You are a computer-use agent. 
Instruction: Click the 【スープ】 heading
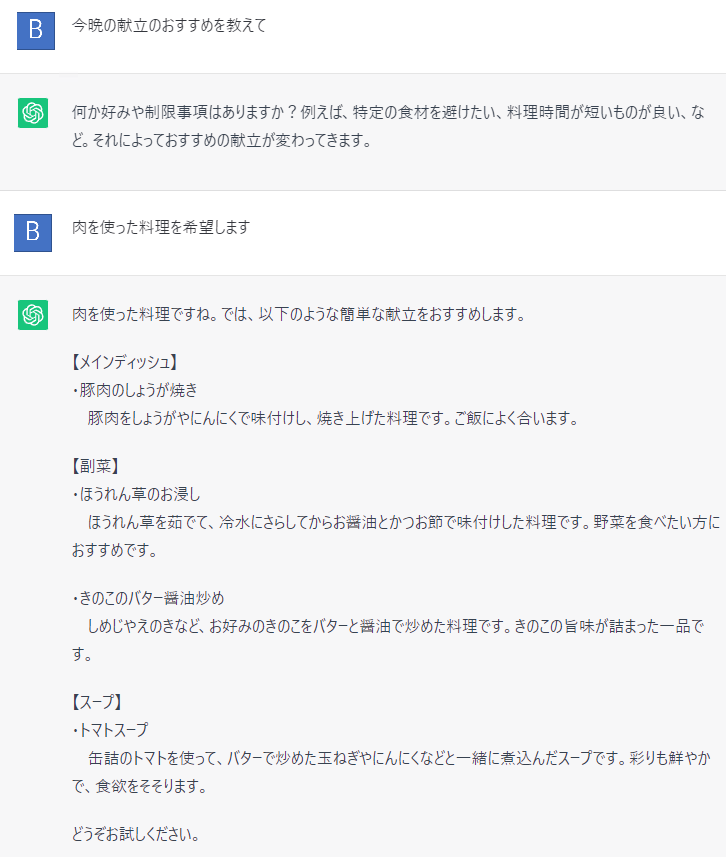pos(96,702)
